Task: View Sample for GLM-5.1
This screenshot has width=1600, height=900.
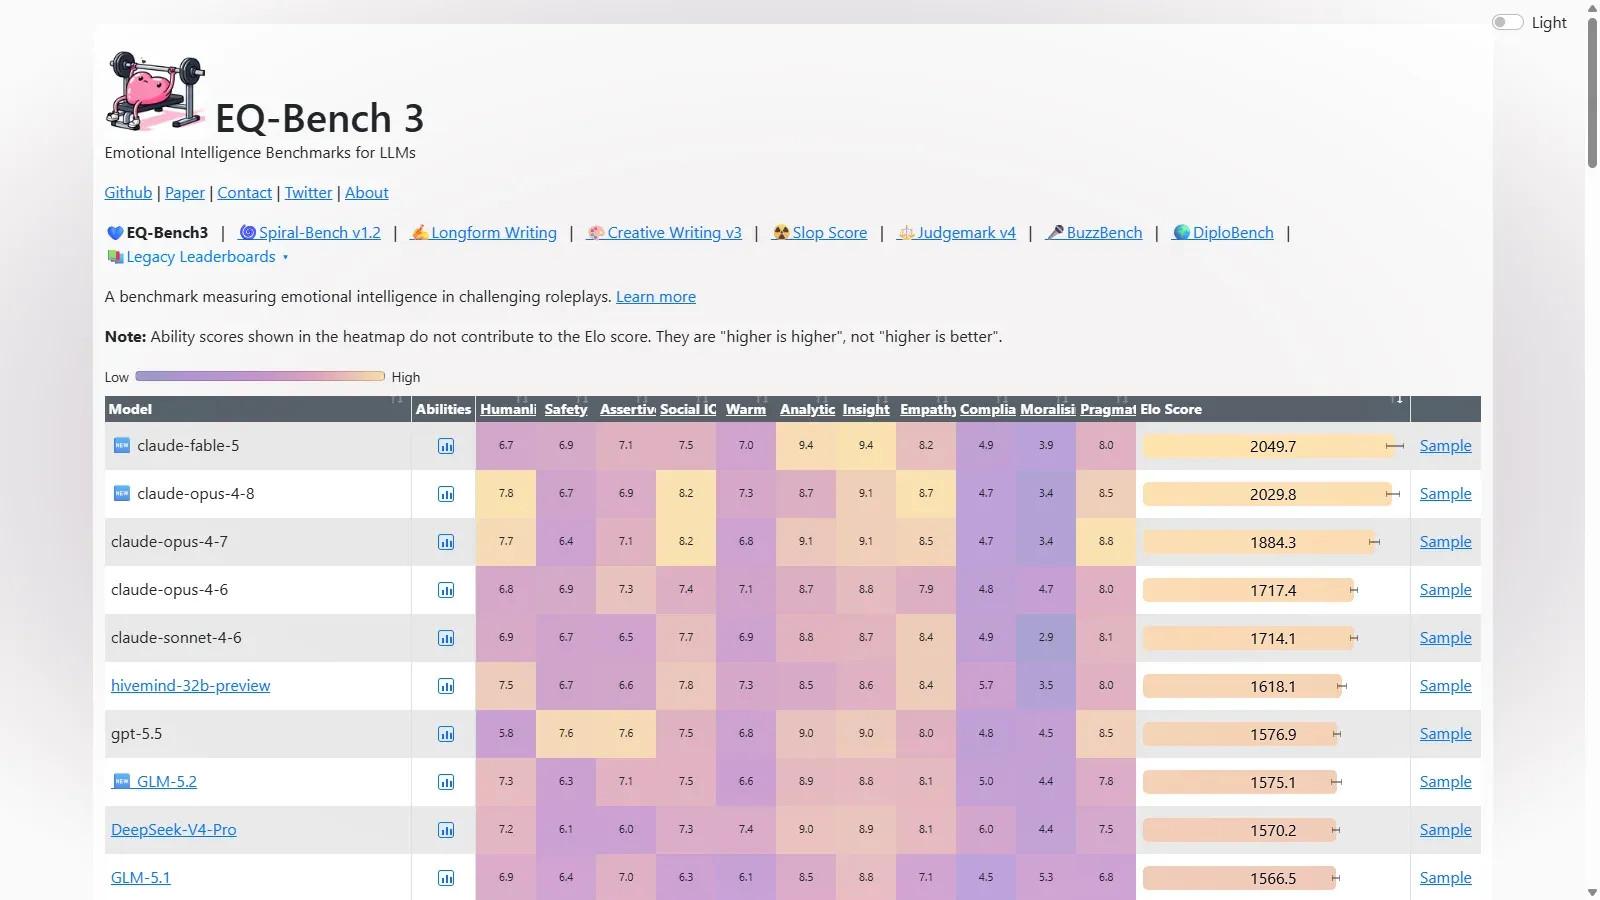Action: tap(1446, 878)
